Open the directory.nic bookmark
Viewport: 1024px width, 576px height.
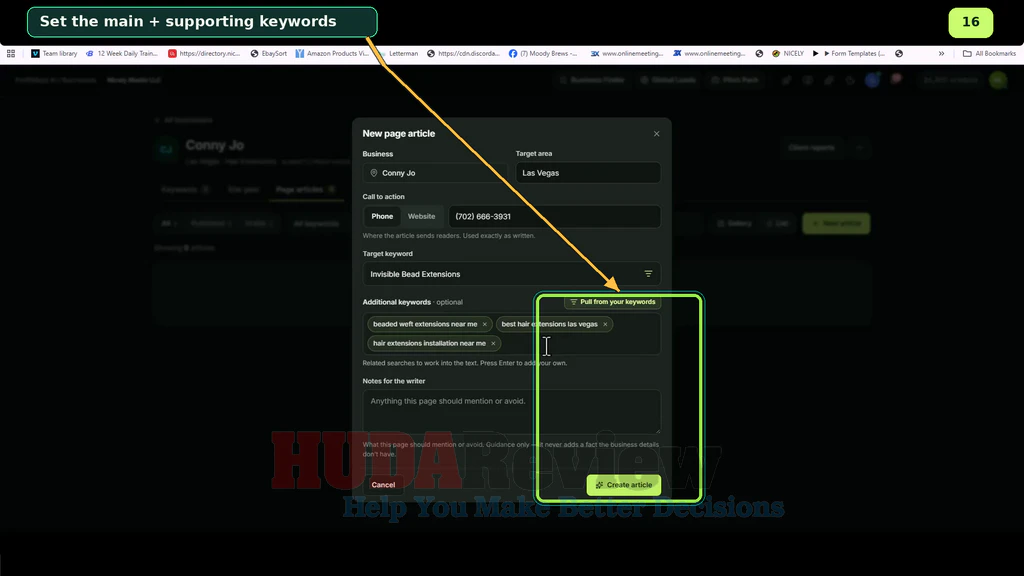pos(204,54)
